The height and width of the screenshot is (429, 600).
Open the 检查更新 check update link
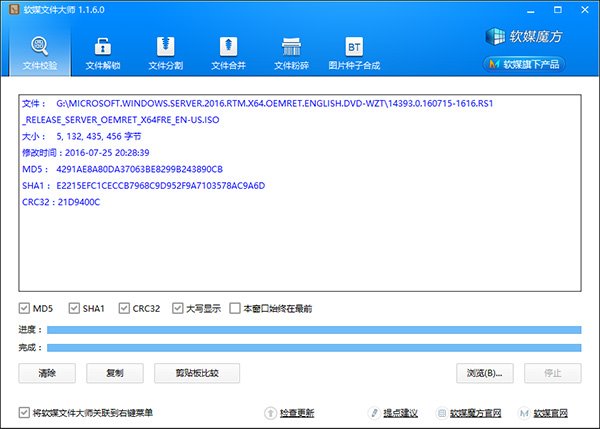[x=297, y=413]
